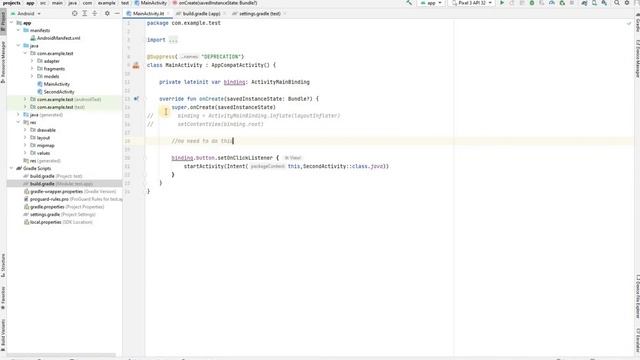Run the app with the green play button
The height and width of the screenshot is (360, 640).
click(x=502, y=3)
